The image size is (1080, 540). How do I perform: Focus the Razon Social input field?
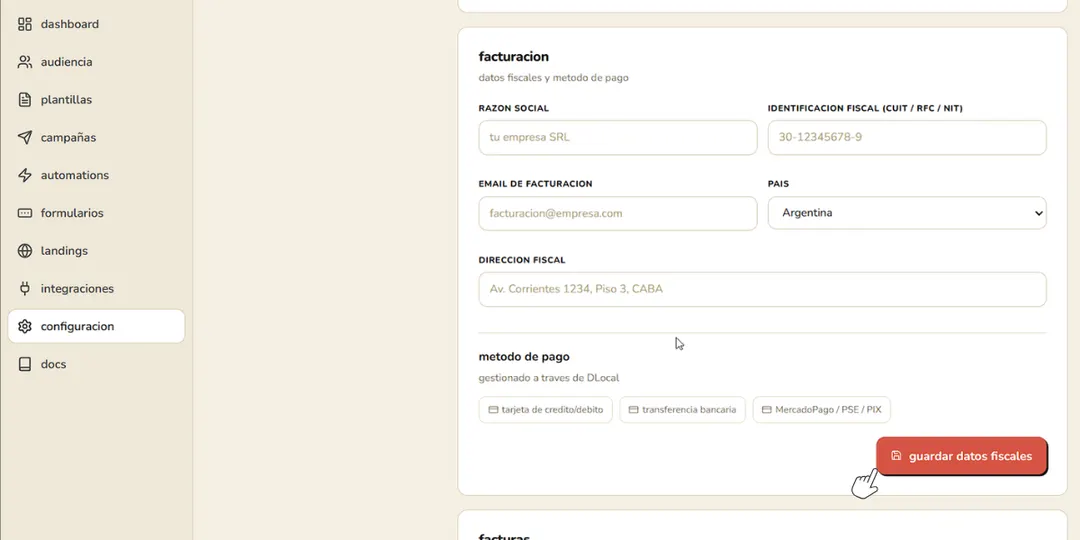coord(618,138)
